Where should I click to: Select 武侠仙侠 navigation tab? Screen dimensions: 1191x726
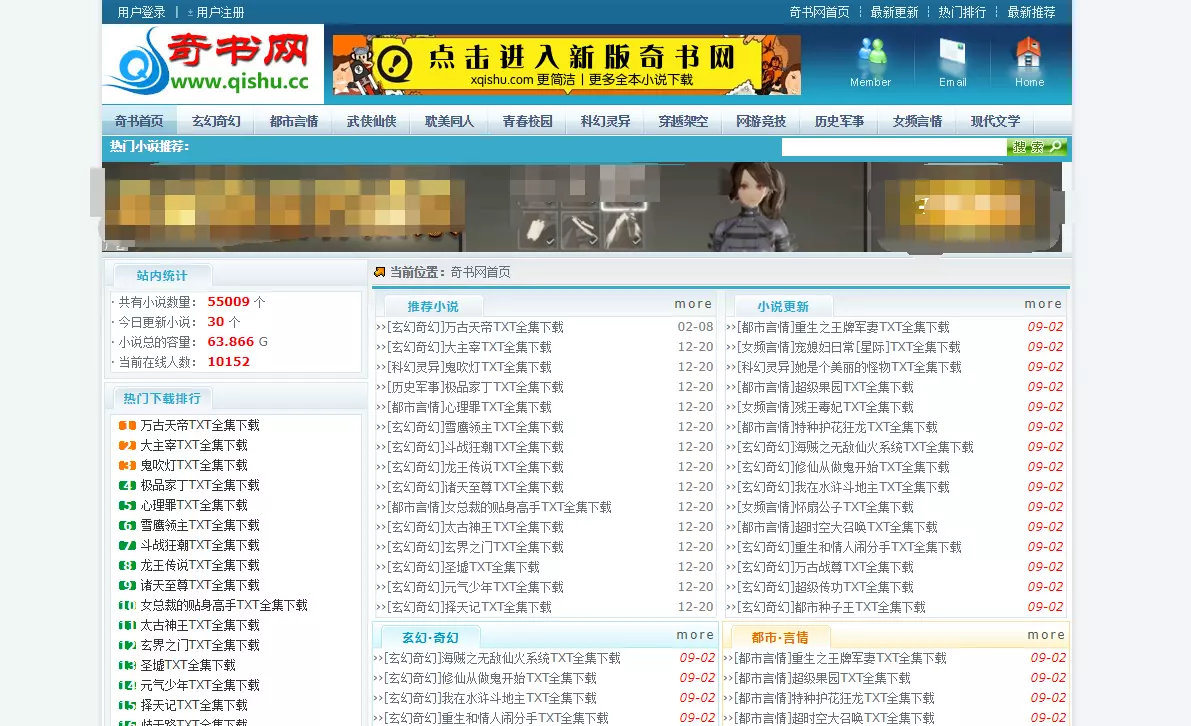click(371, 121)
